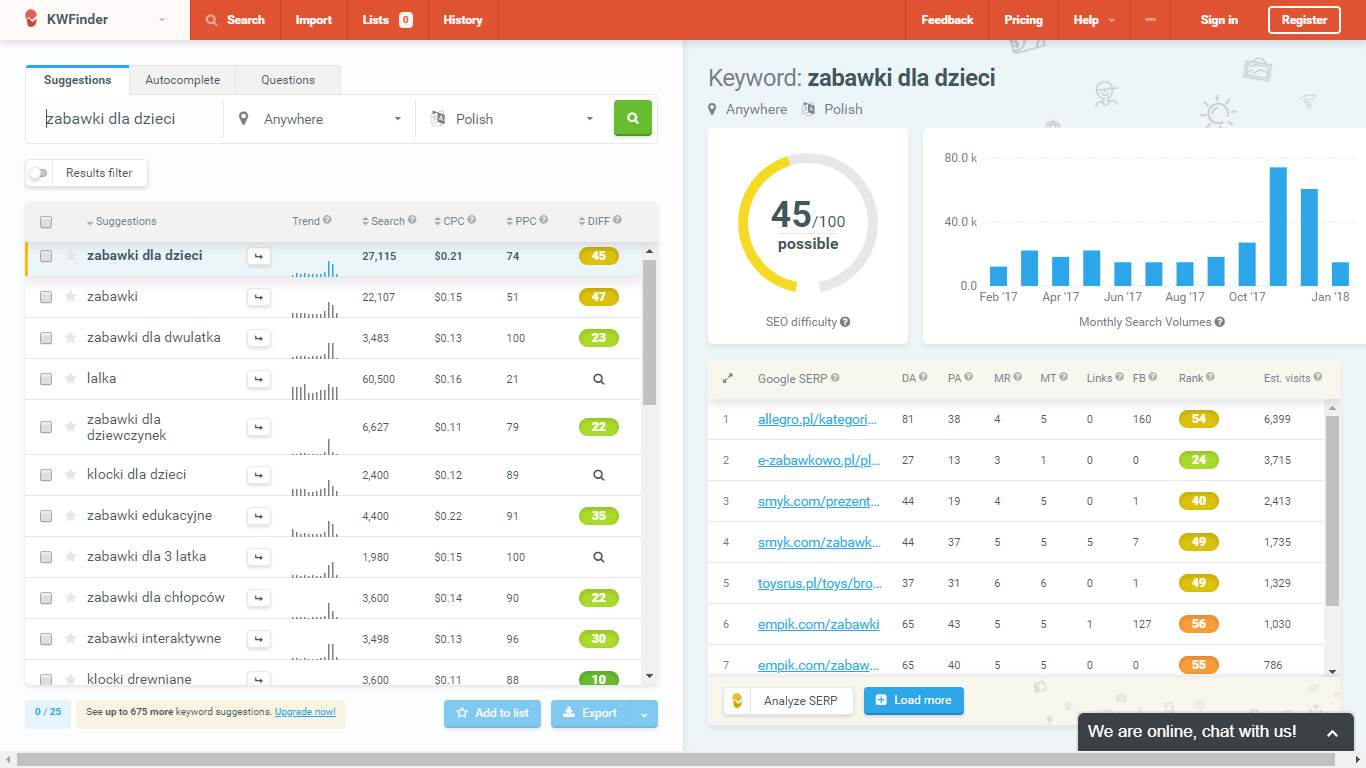Click info icon next to Monthly Search Volumes
1366x768 pixels.
point(1219,322)
